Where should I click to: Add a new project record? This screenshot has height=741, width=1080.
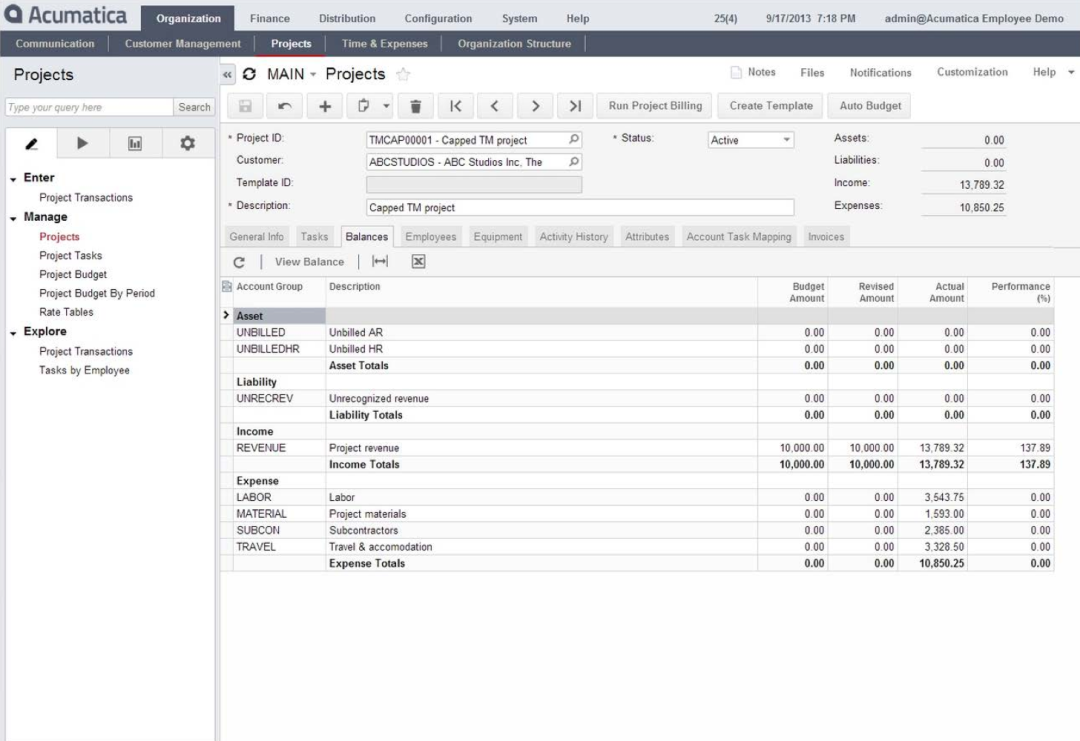click(324, 106)
